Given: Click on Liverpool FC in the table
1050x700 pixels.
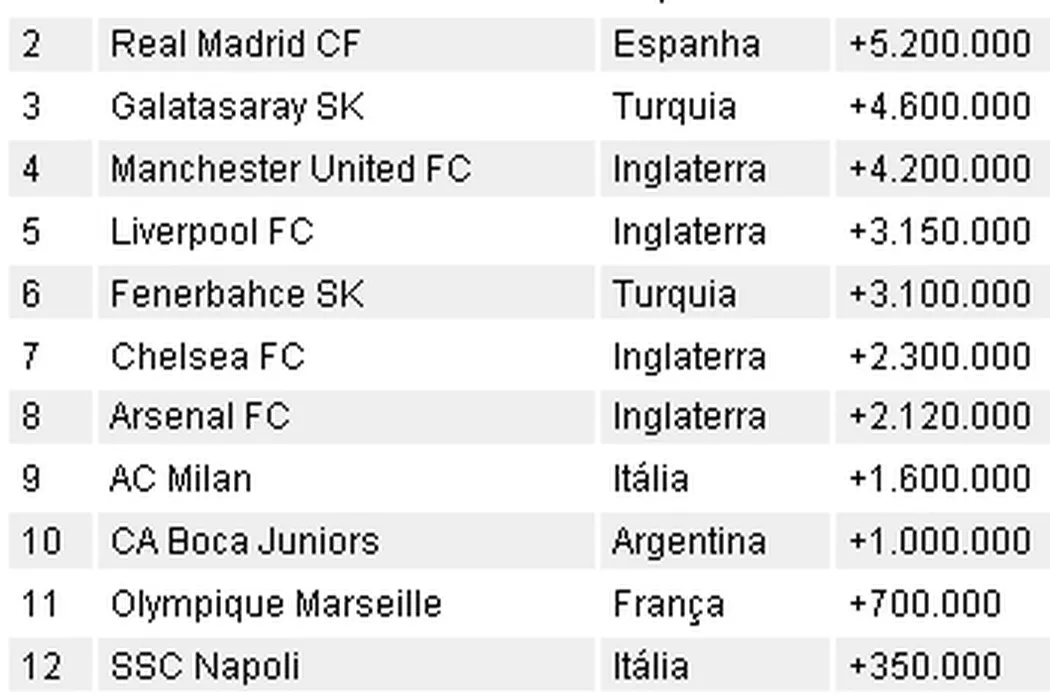Looking at the screenshot, I should point(212,232).
